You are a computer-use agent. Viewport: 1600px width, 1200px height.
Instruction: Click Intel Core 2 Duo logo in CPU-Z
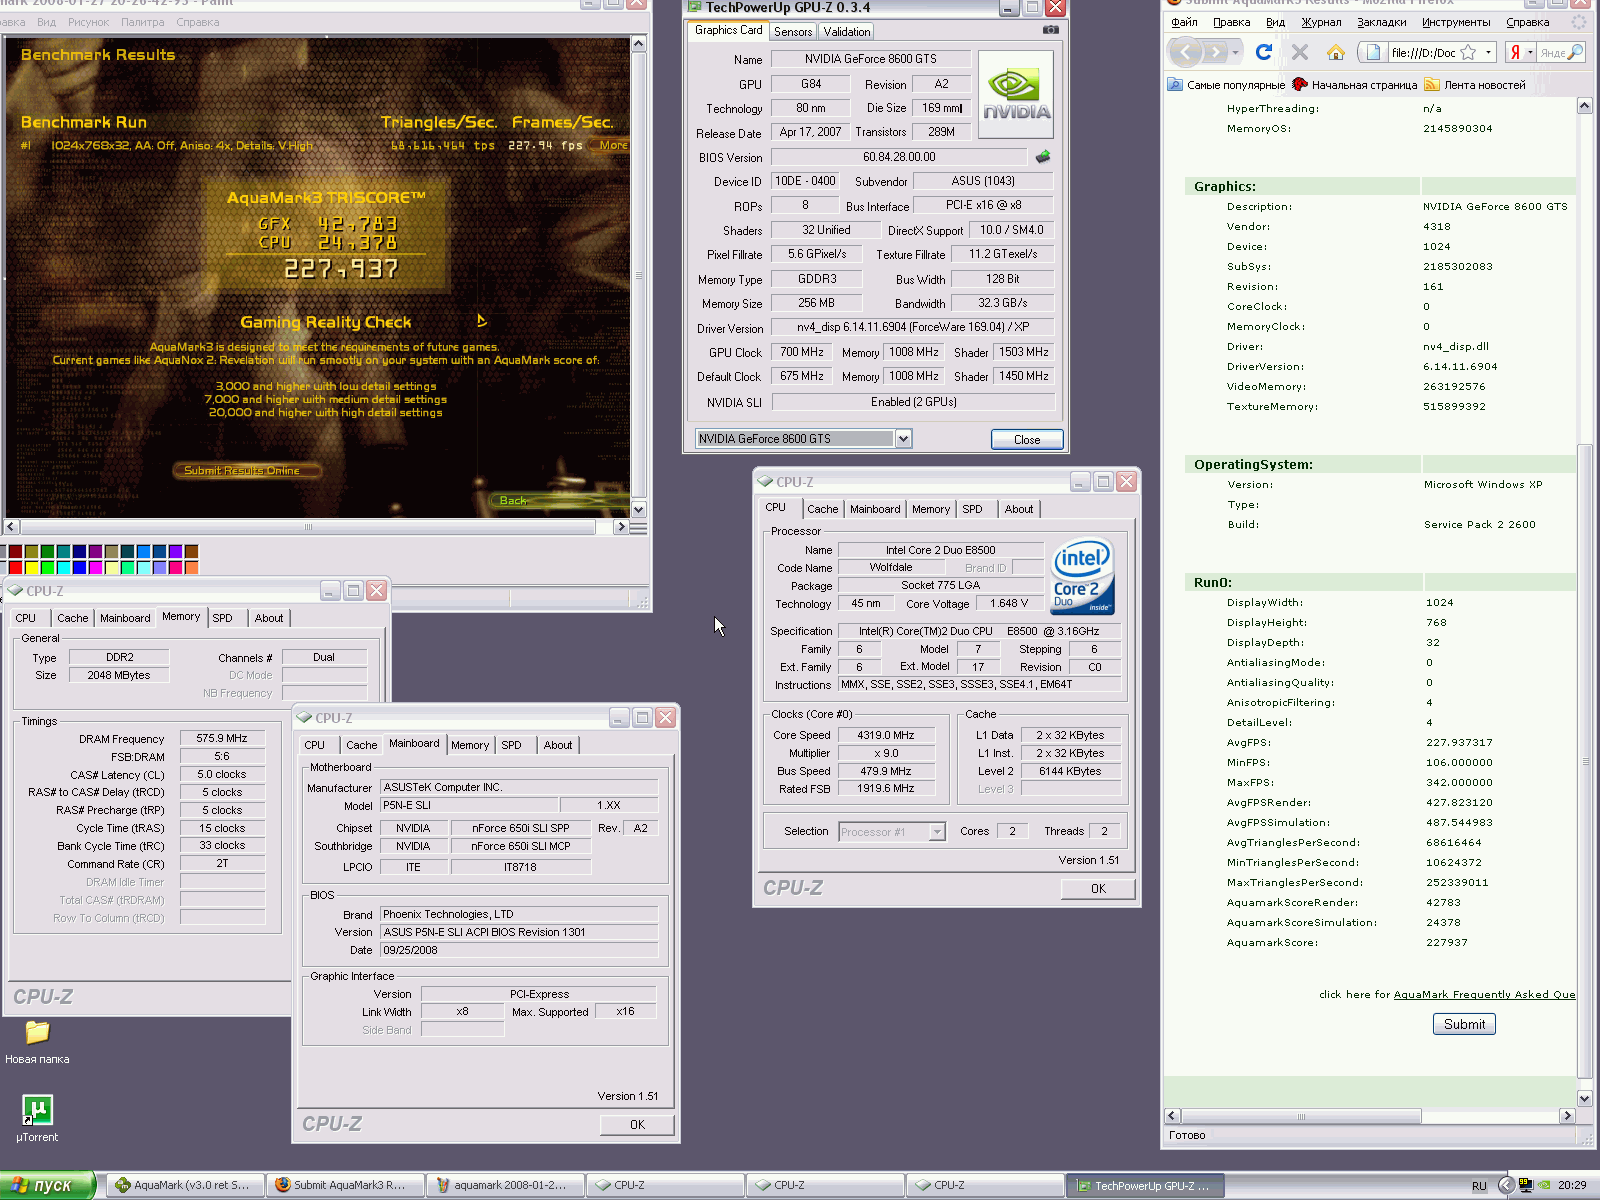click(1082, 577)
